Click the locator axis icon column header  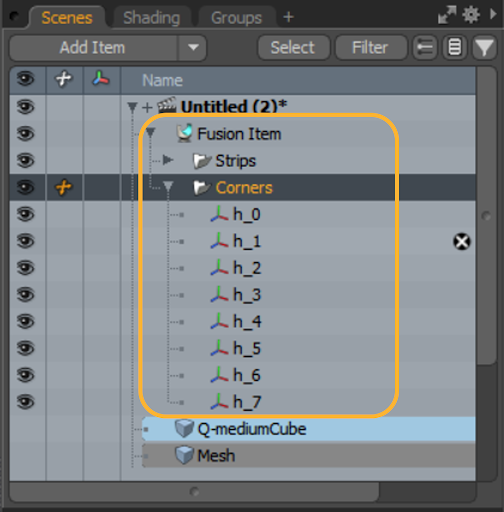pos(101,79)
